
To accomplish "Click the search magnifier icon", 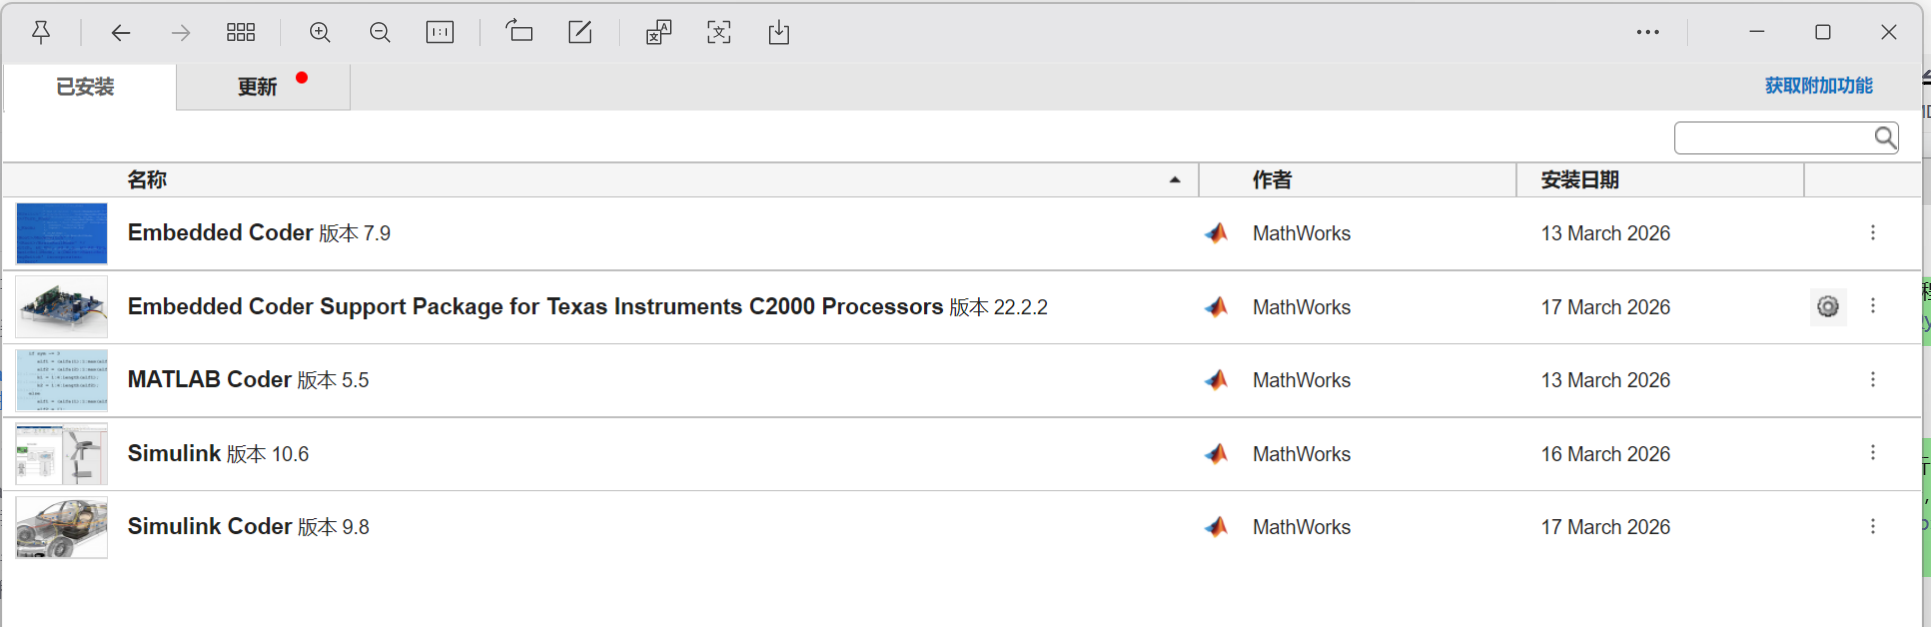I will point(1885,137).
